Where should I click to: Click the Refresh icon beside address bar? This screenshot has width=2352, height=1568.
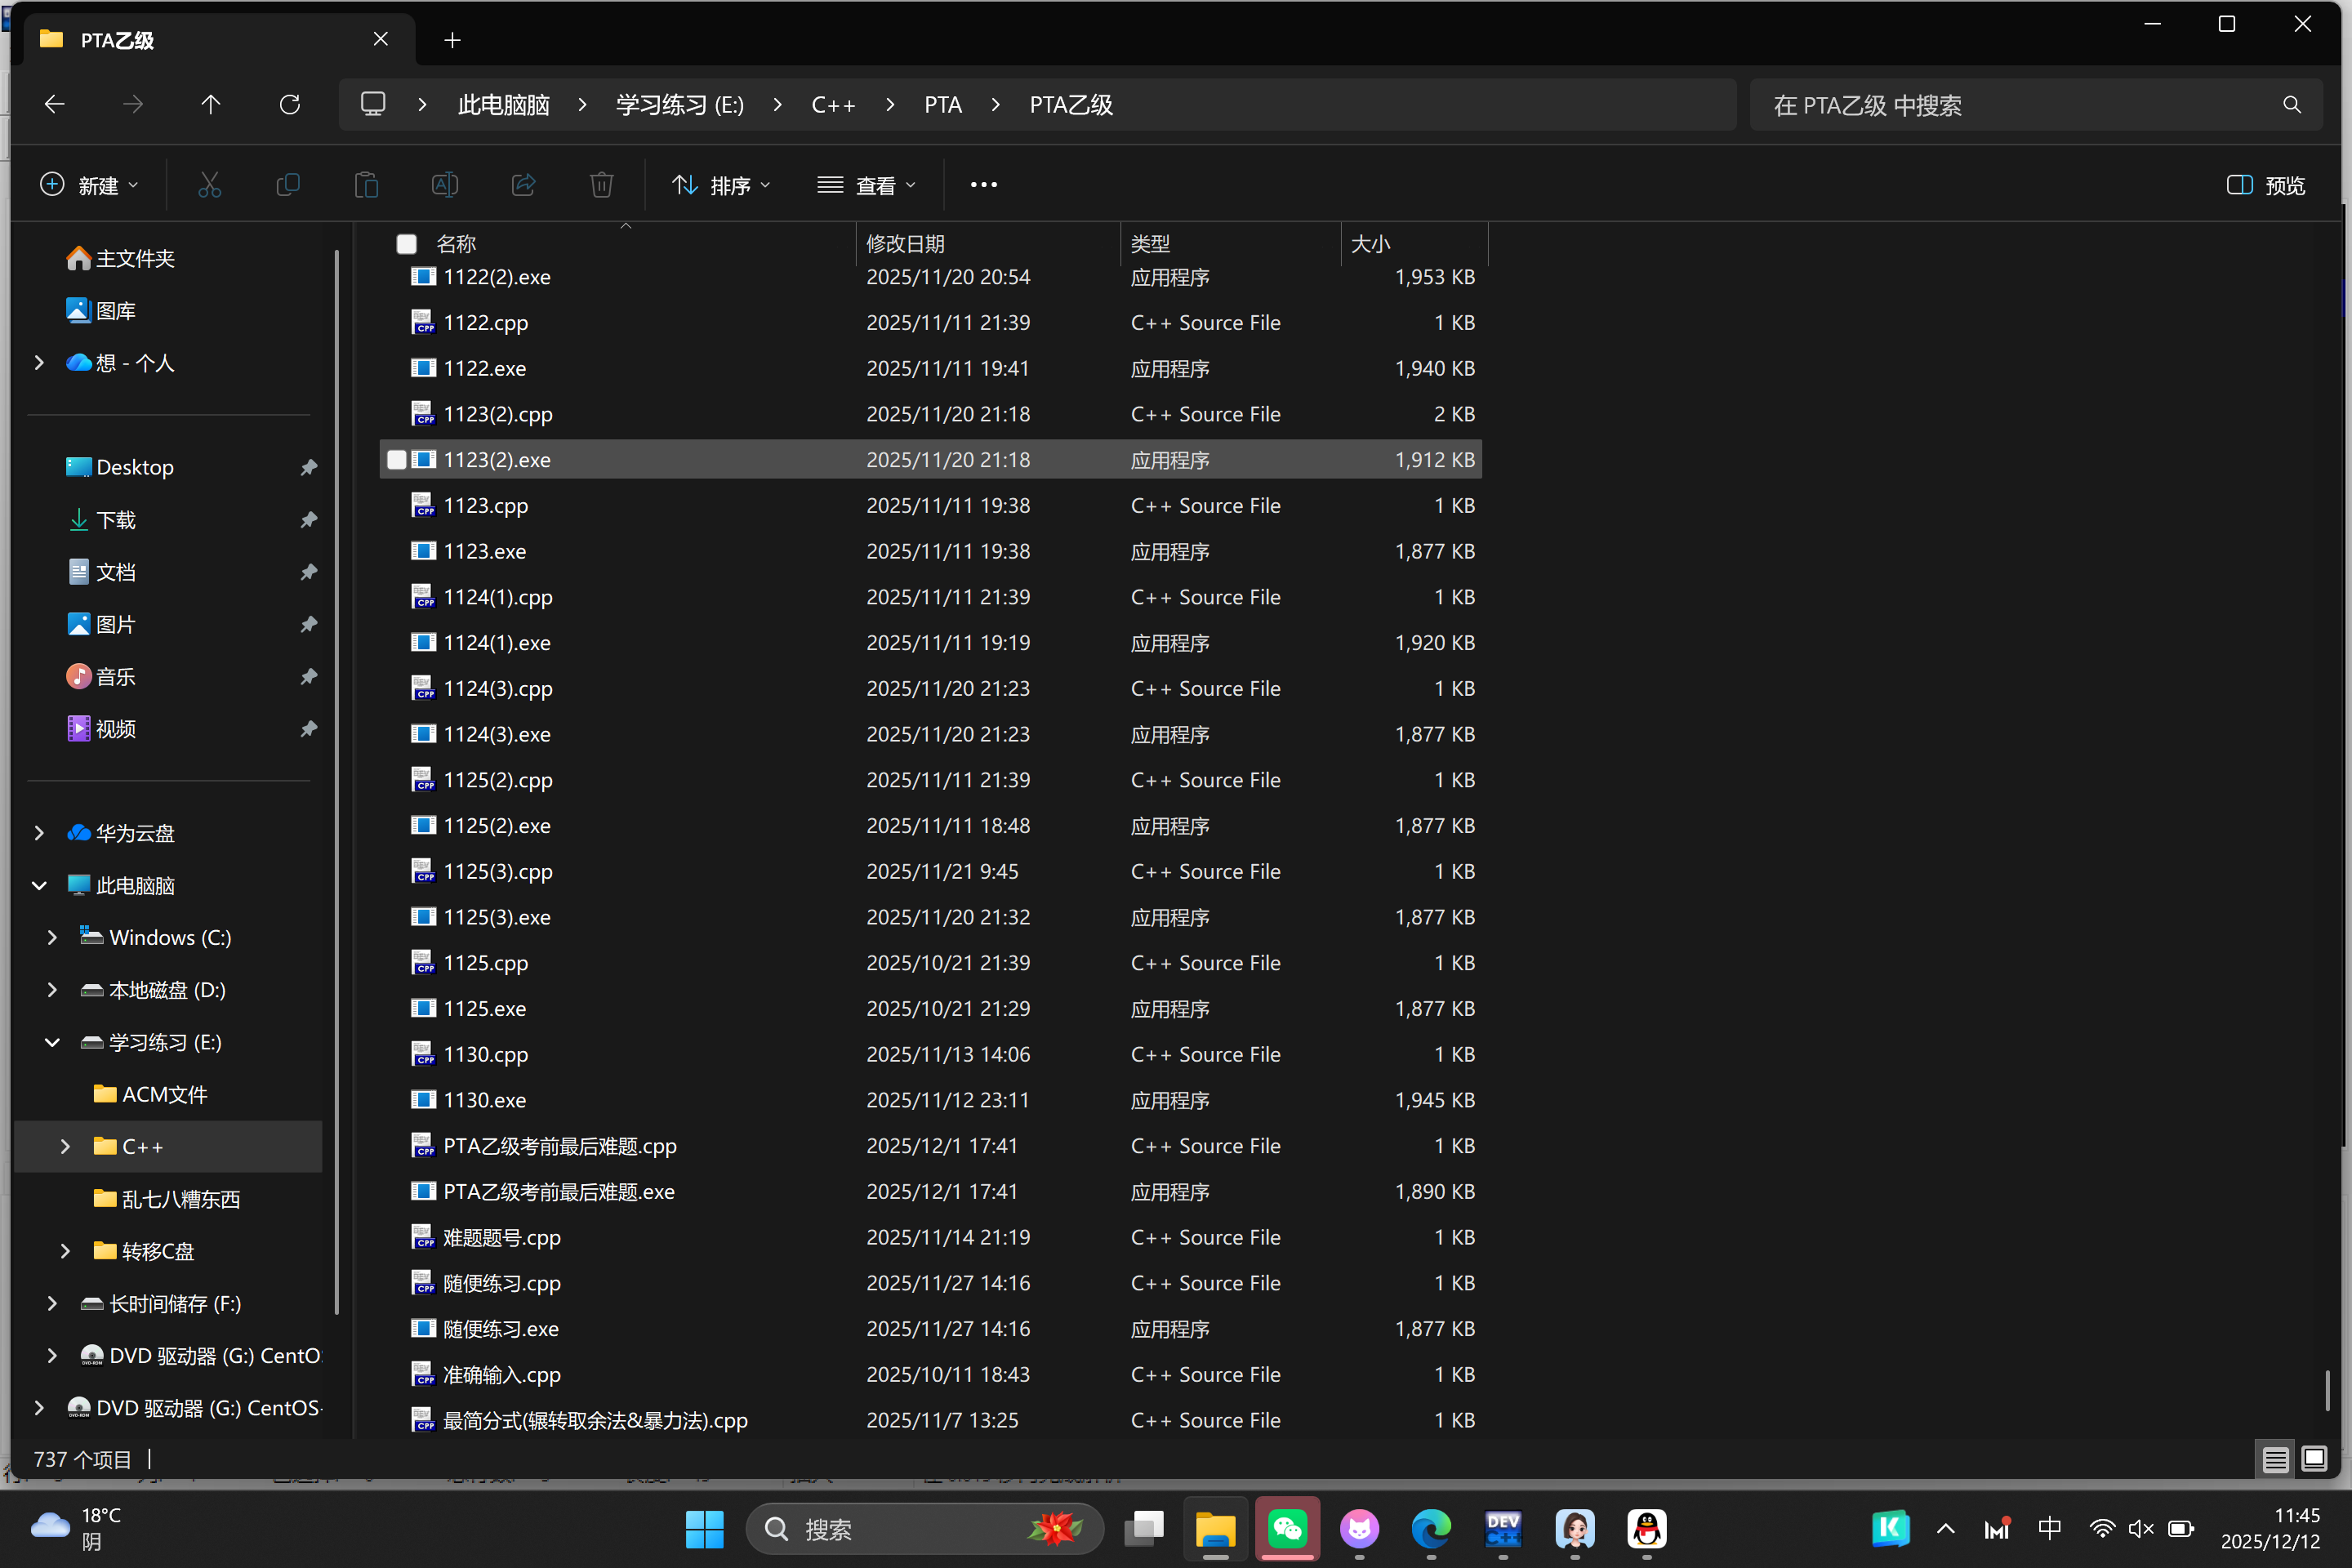point(290,105)
